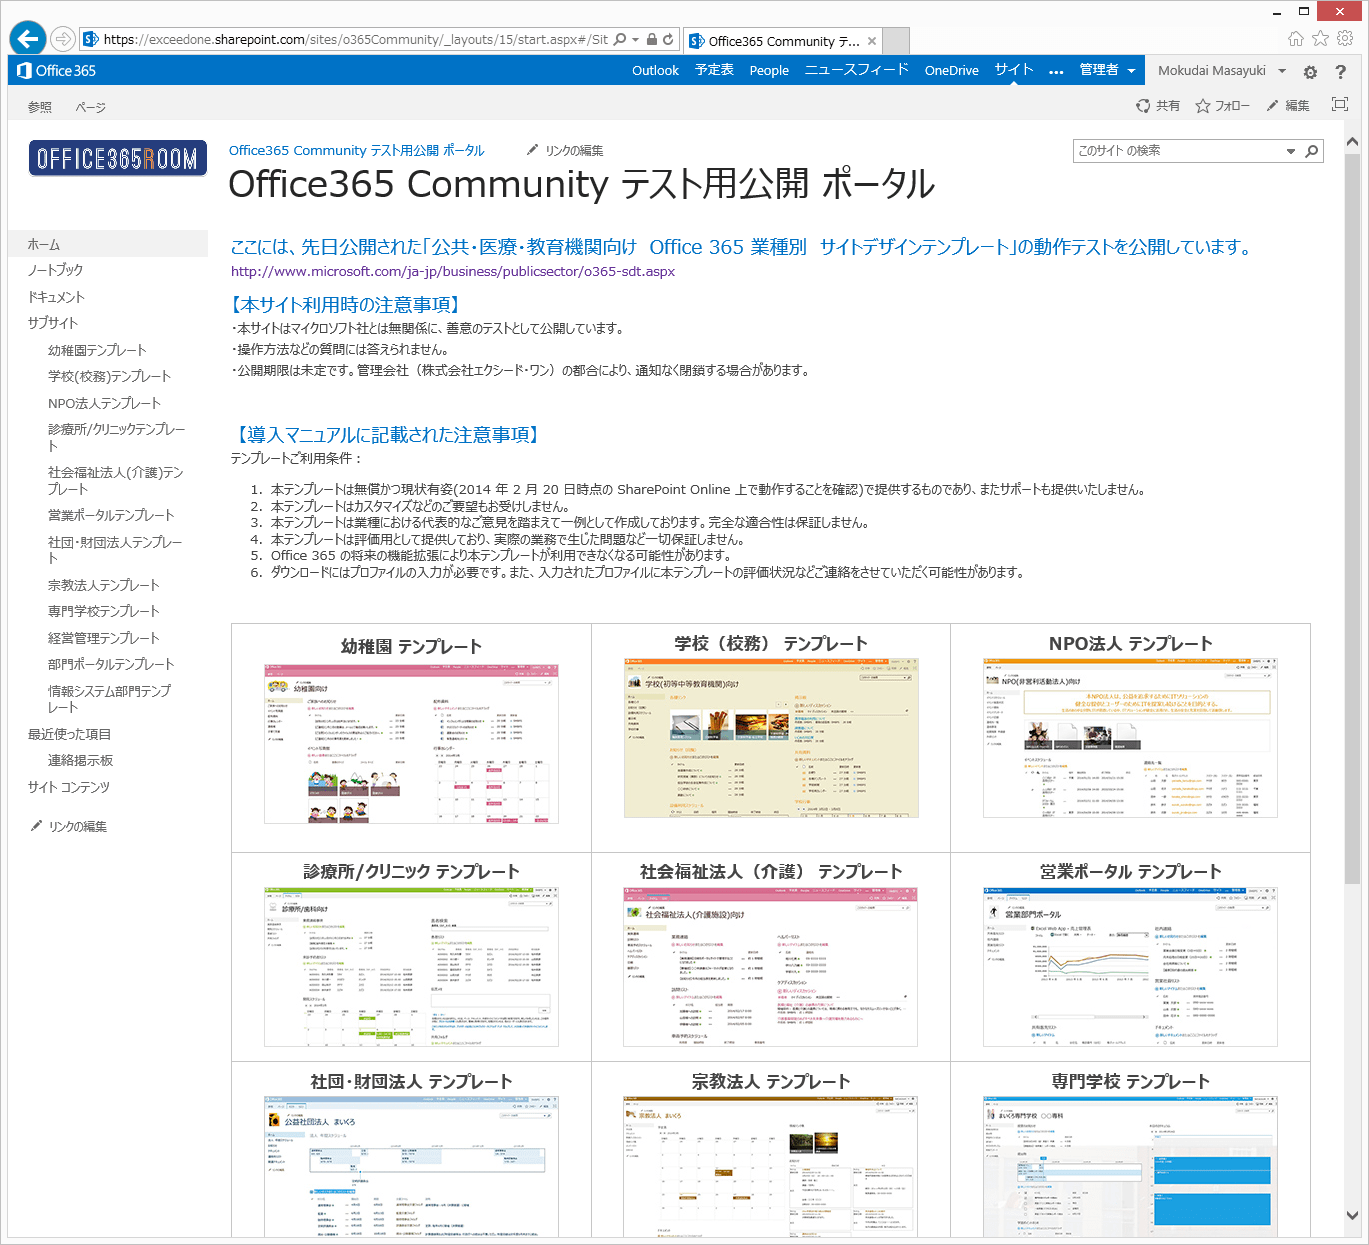Open 連絡掲示板 under recent items

click(x=81, y=760)
